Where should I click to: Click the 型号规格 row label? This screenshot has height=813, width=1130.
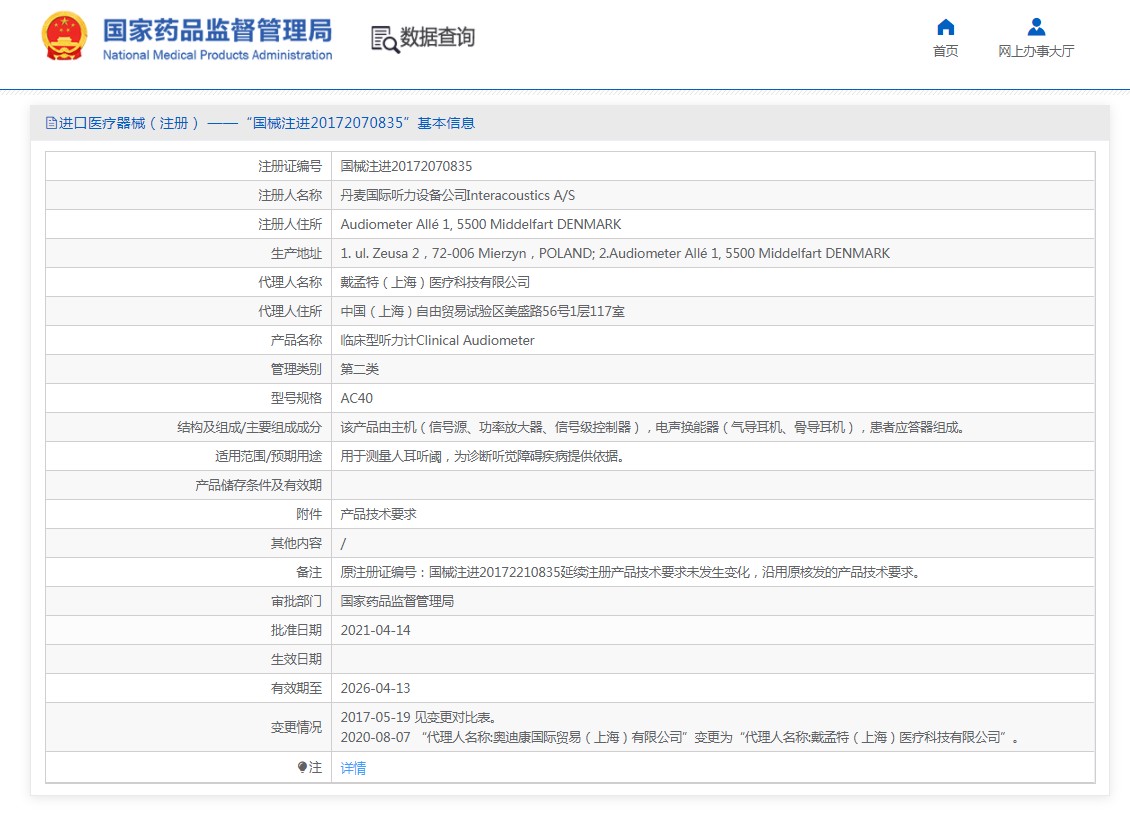click(x=296, y=398)
